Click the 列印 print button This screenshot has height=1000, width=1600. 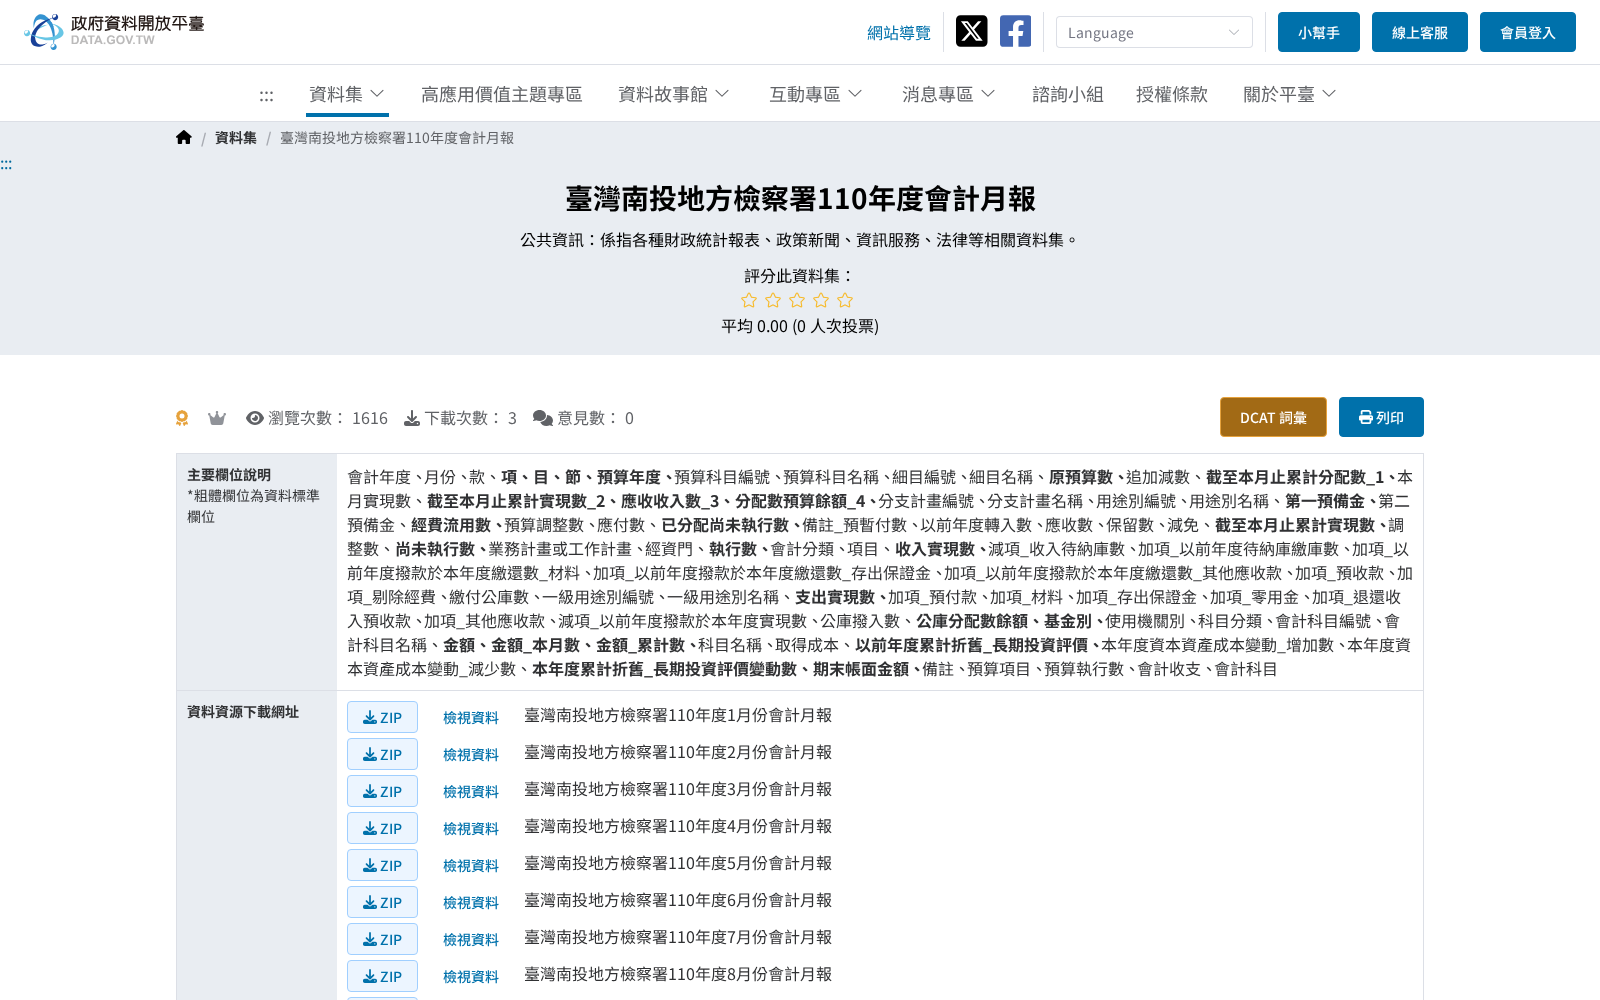[1381, 417]
